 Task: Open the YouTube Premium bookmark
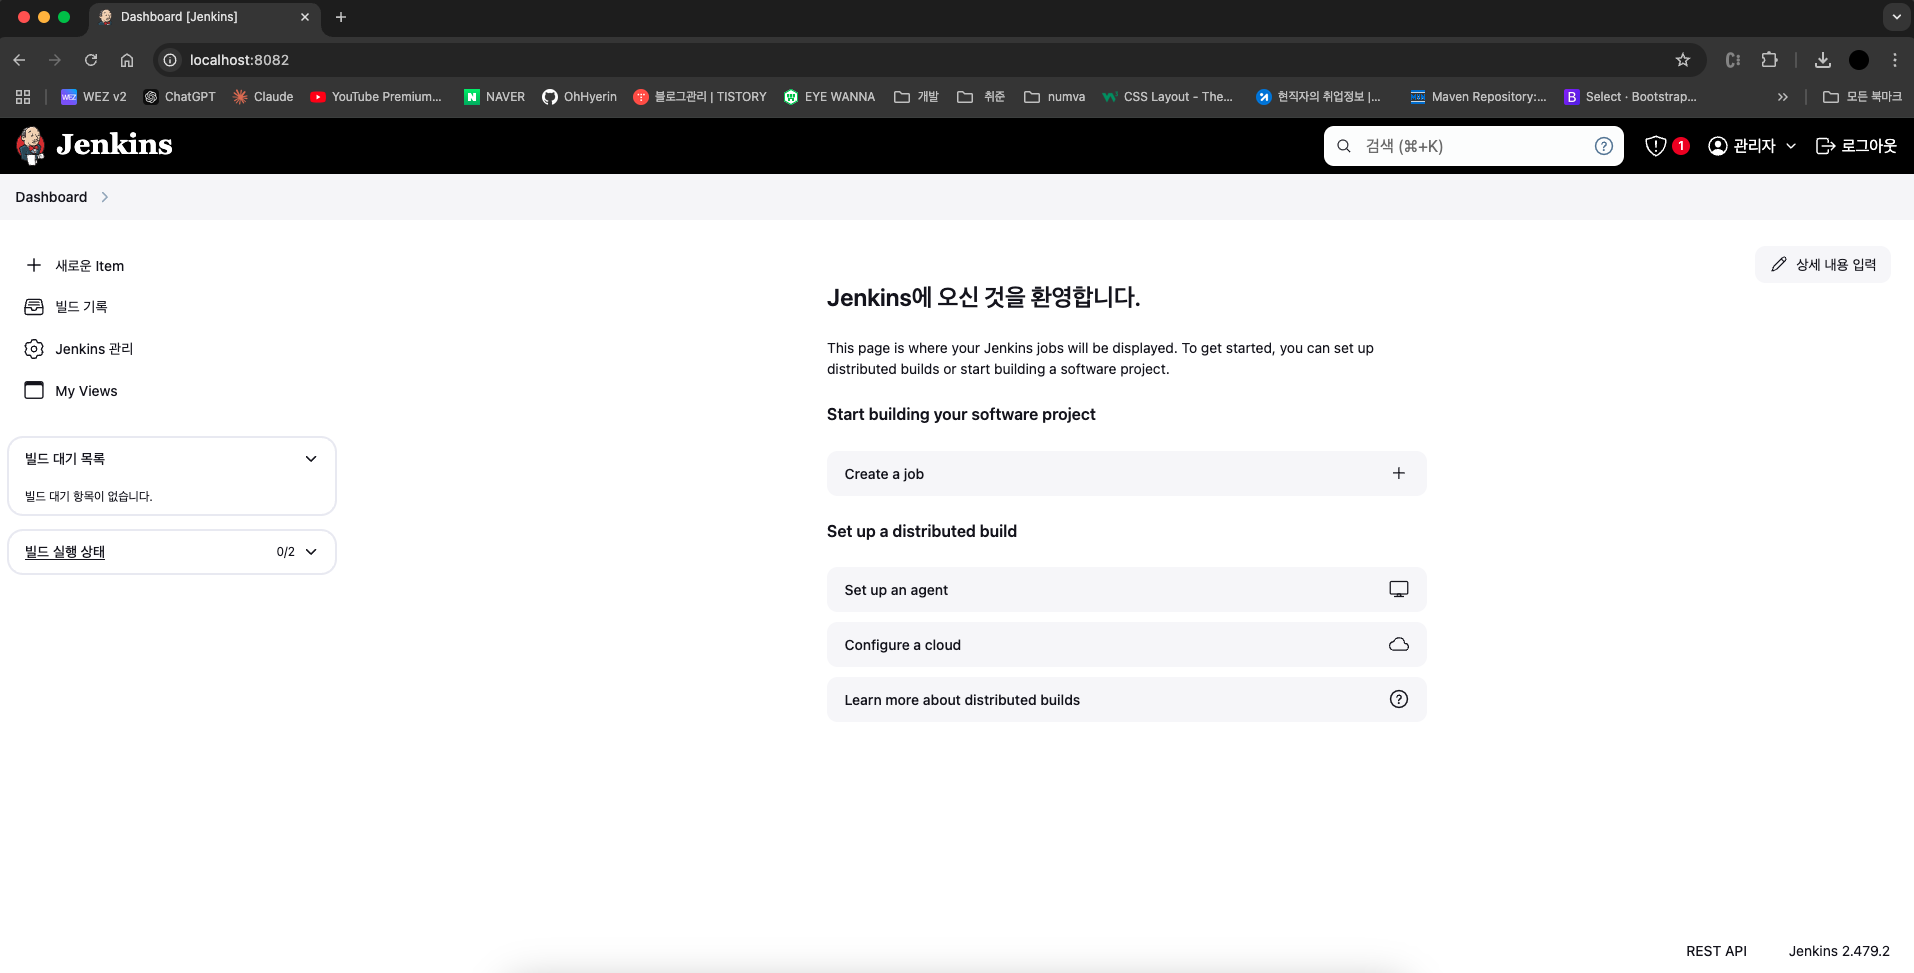point(376,97)
